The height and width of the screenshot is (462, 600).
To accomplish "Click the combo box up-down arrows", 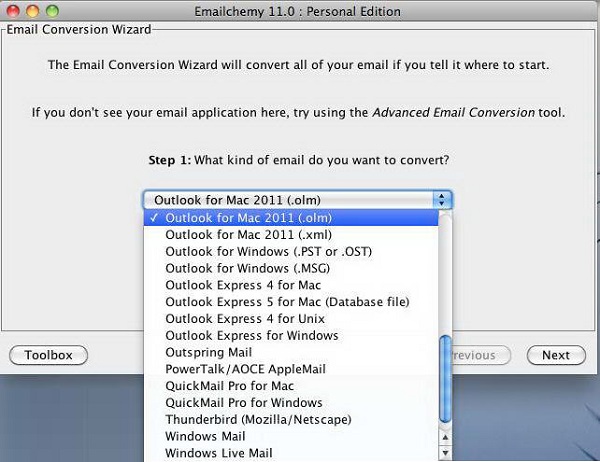I will (x=442, y=200).
